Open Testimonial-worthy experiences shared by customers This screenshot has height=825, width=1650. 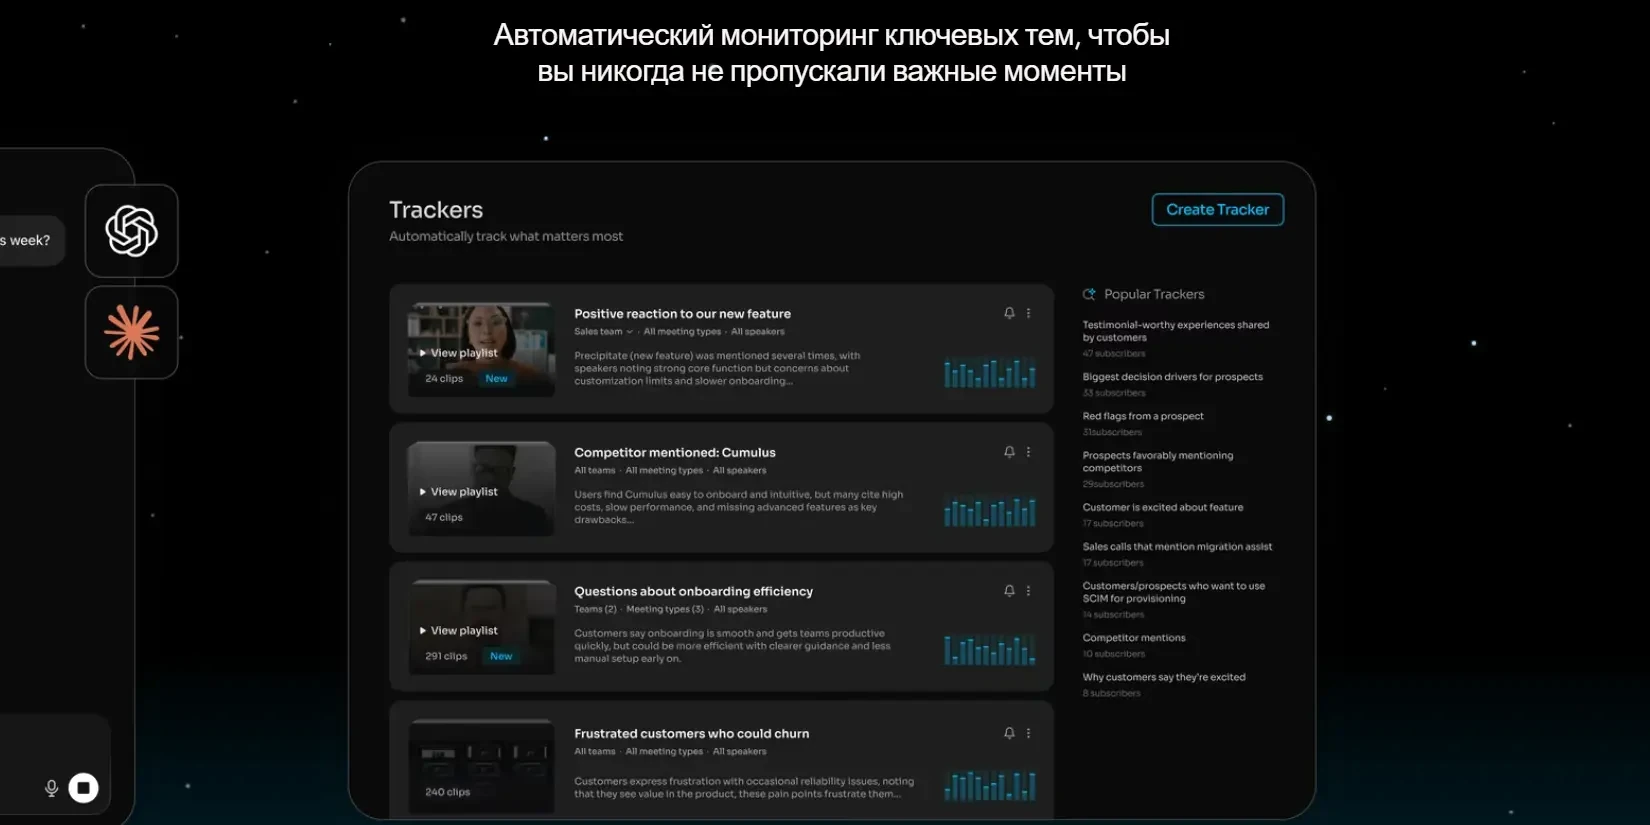pyautogui.click(x=1176, y=331)
